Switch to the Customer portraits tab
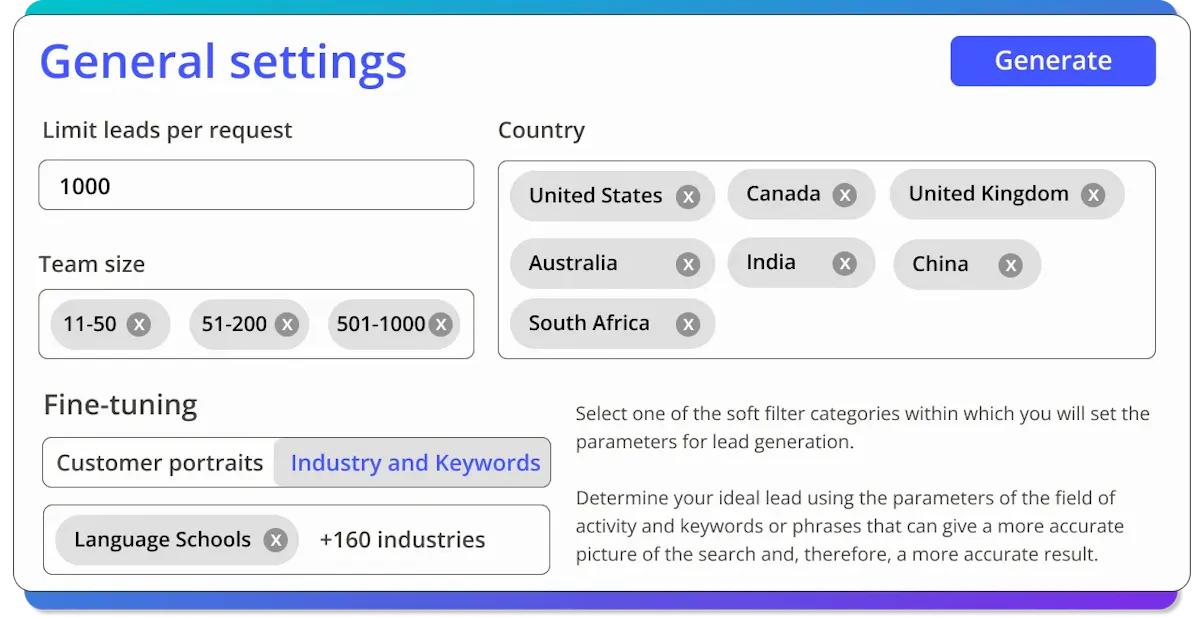This screenshot has height=617, width=1200. click(x=160, y=463)
